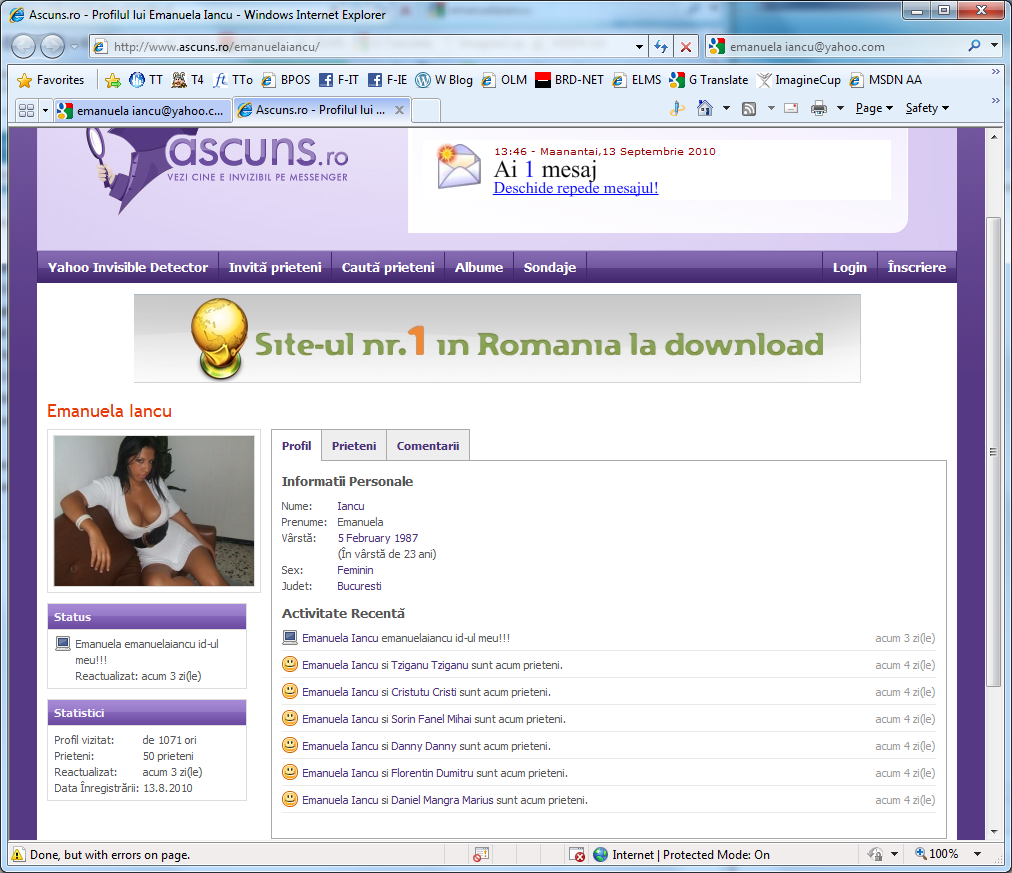Expand the address bar URL dropdown
The height and width of the screenshot is (873, 1012).
pyautogui.click(x=640, y=47)
